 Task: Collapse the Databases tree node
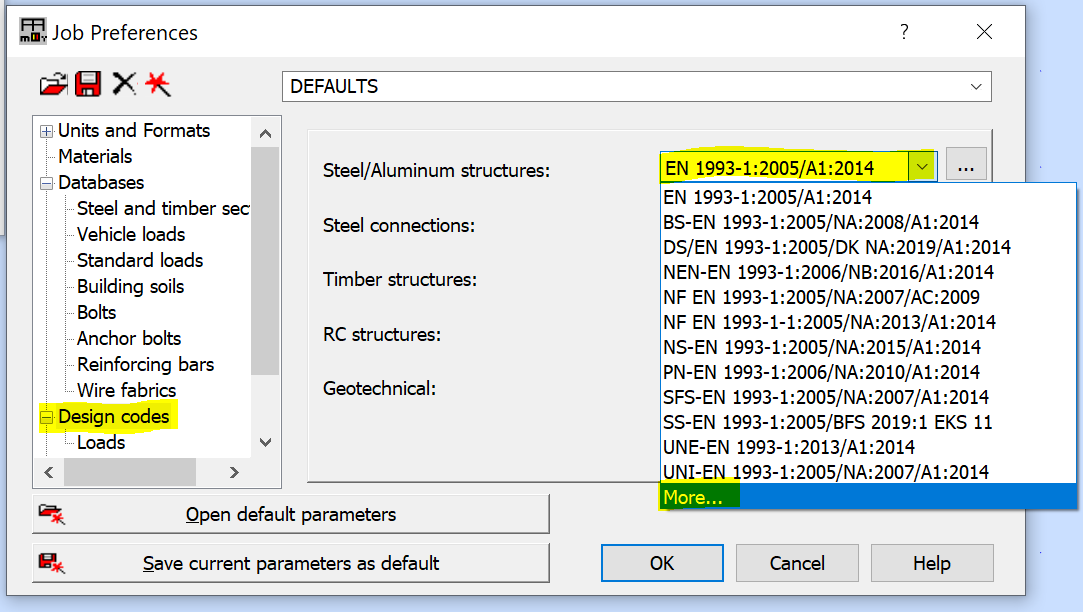click(x=46, y=184)
